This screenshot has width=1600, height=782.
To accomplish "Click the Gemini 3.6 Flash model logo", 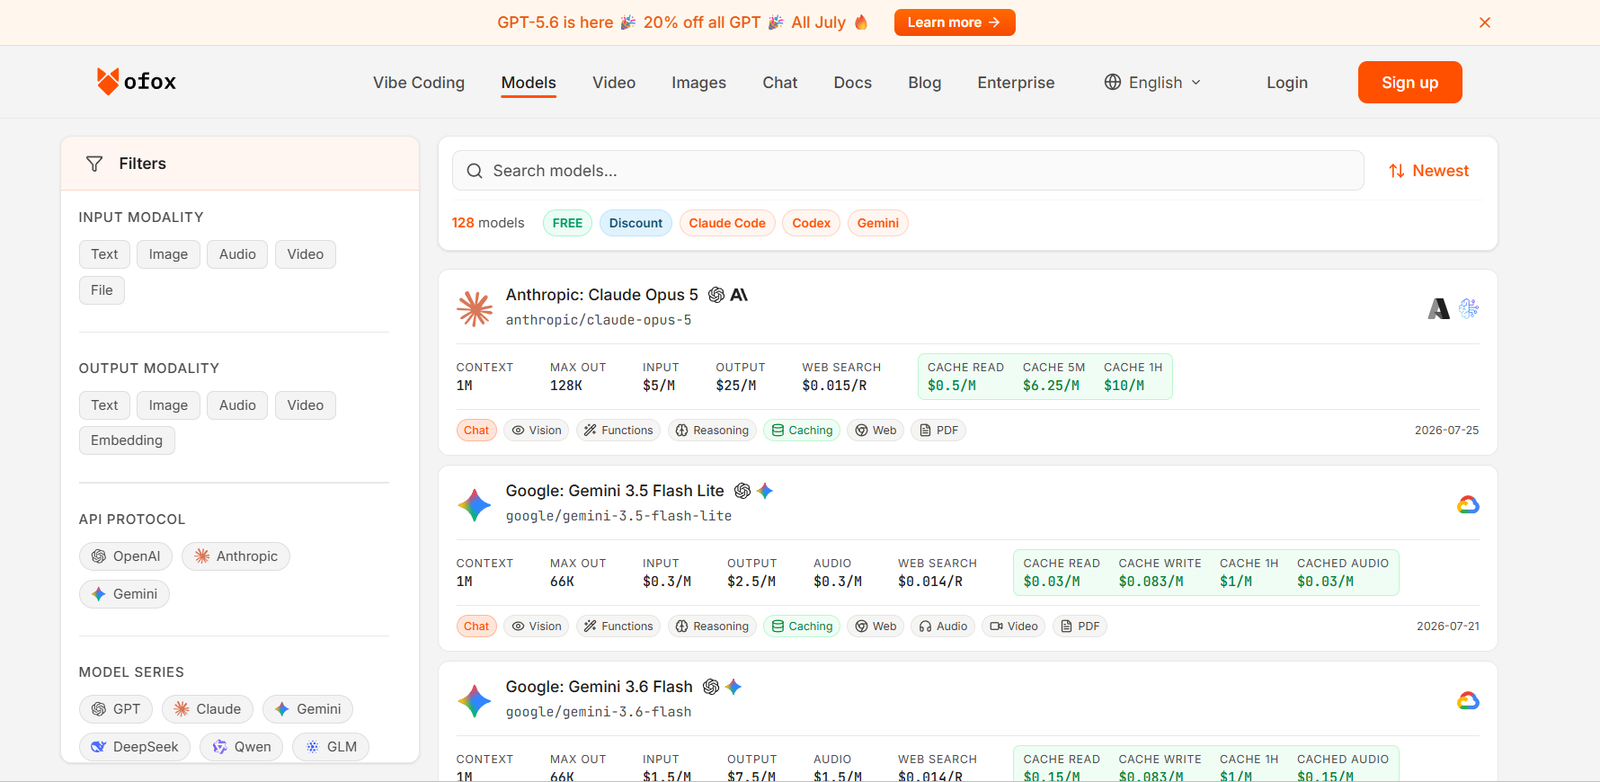I will click(x=475, y=700).
